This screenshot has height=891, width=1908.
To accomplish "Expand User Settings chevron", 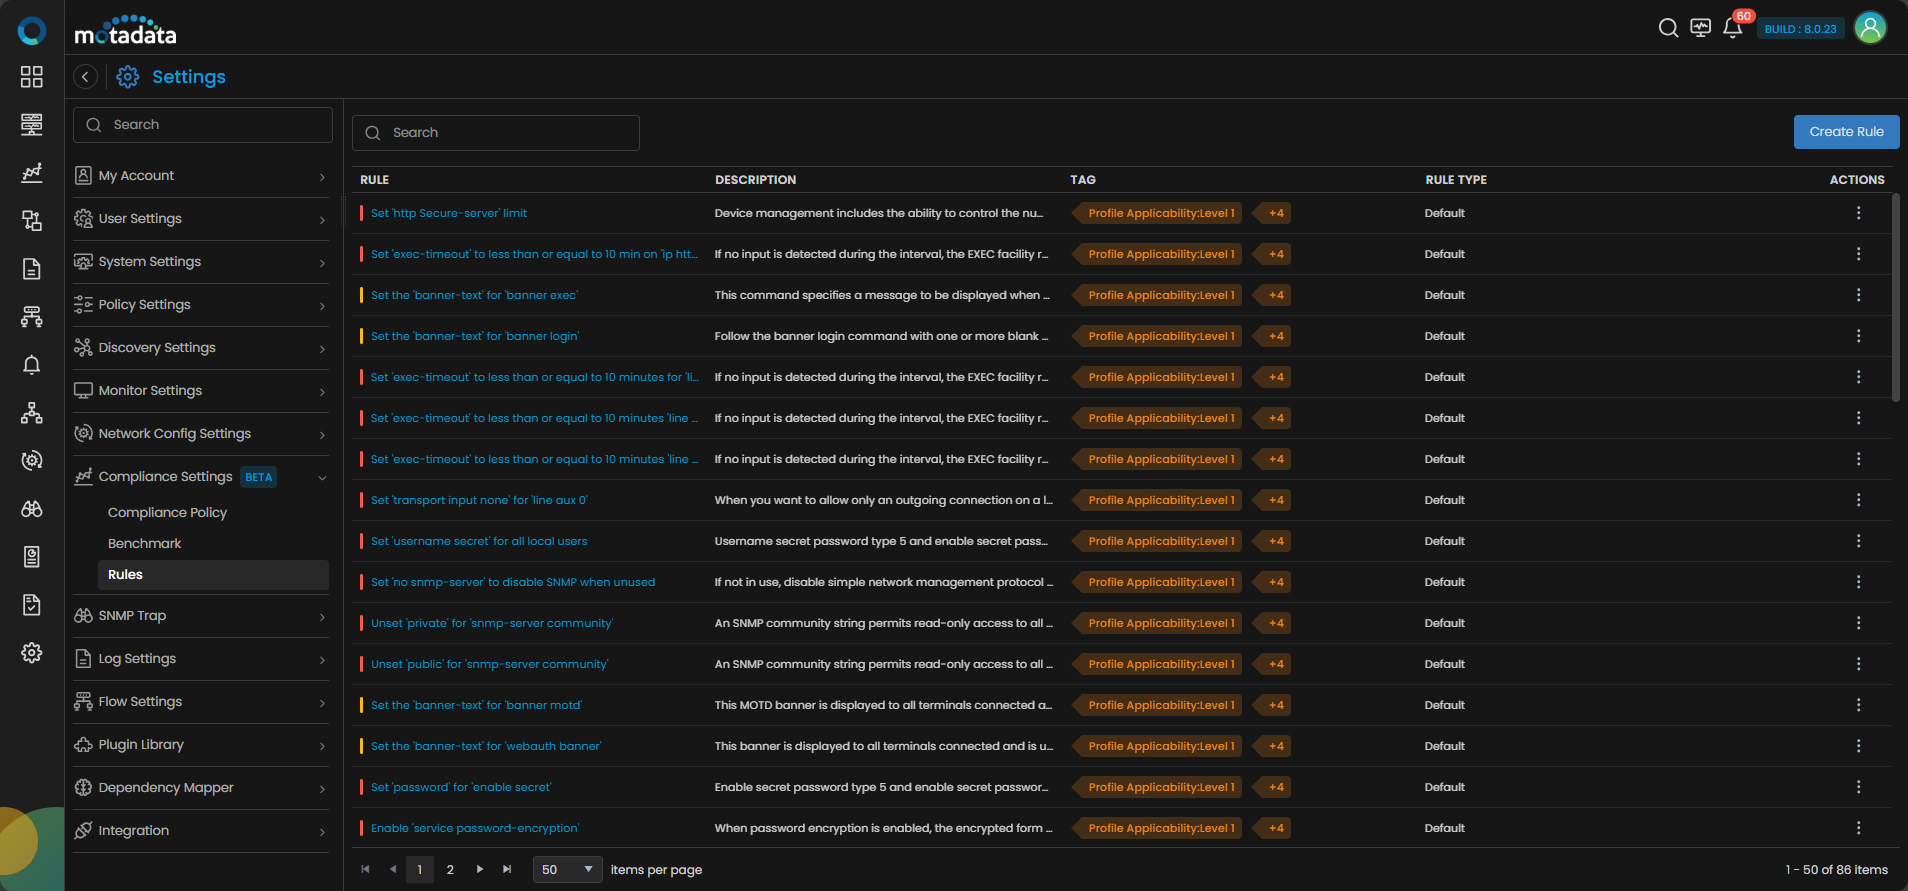I will point(322,220).
